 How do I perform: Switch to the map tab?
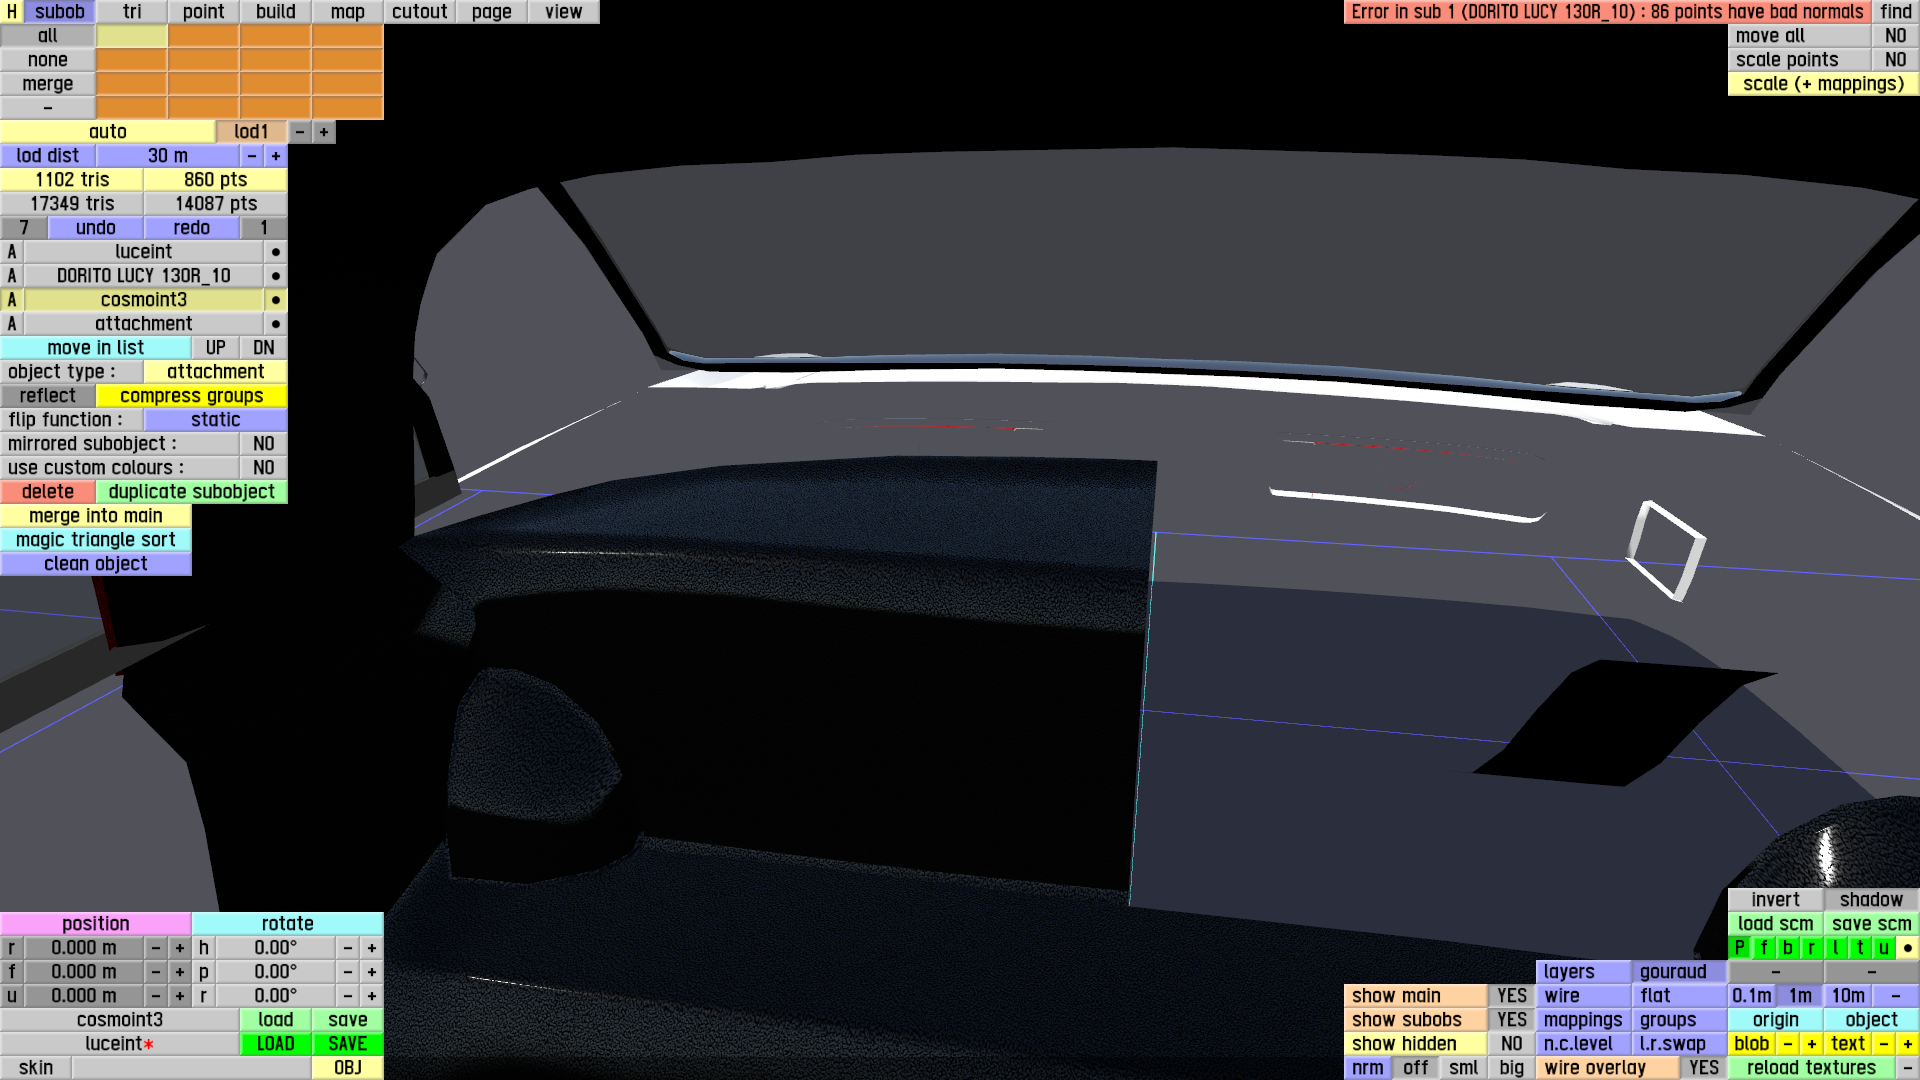347,12
